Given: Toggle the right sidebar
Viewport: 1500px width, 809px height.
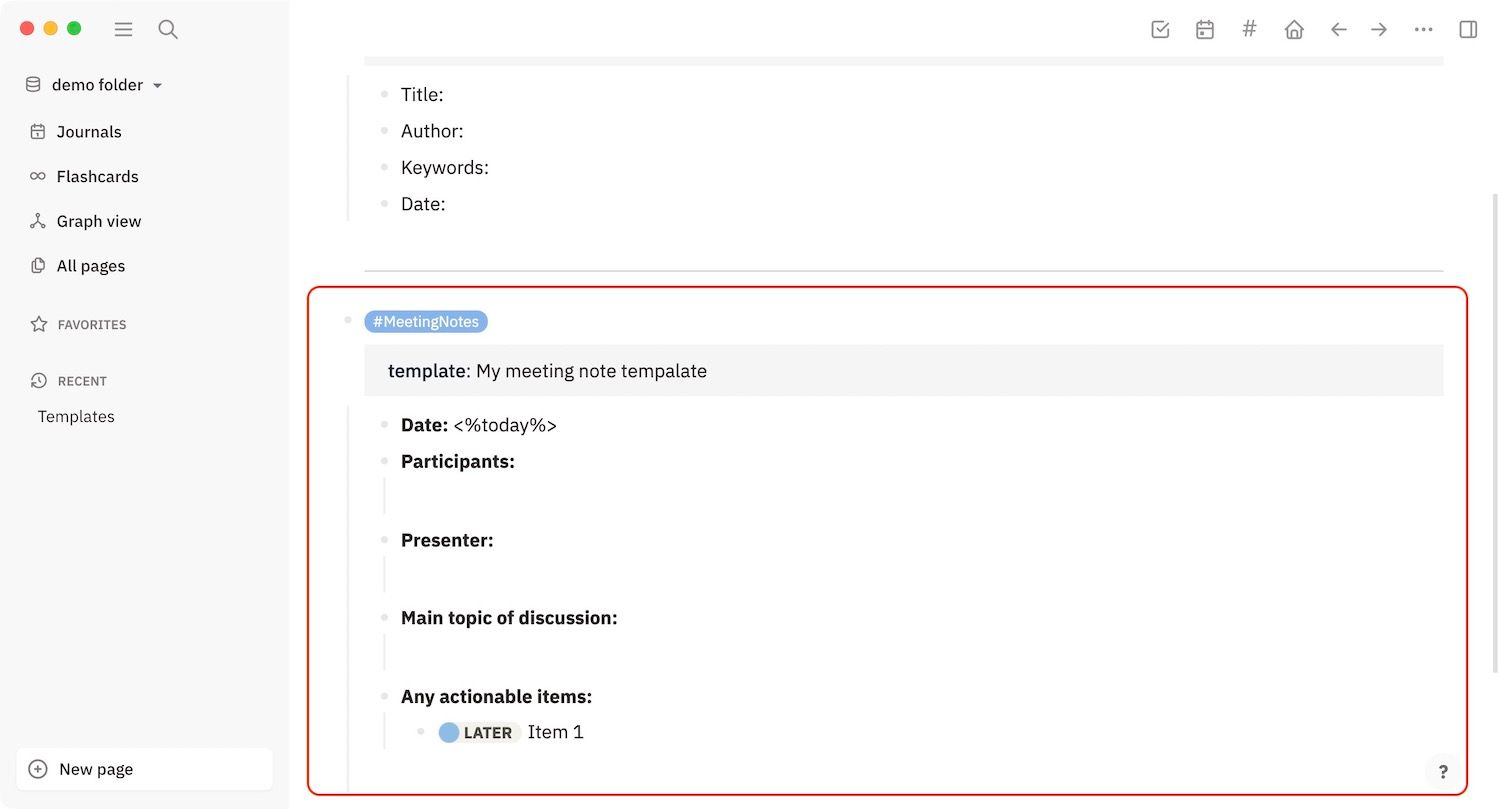Looking at the screenshot, I should coord(1468,29).
